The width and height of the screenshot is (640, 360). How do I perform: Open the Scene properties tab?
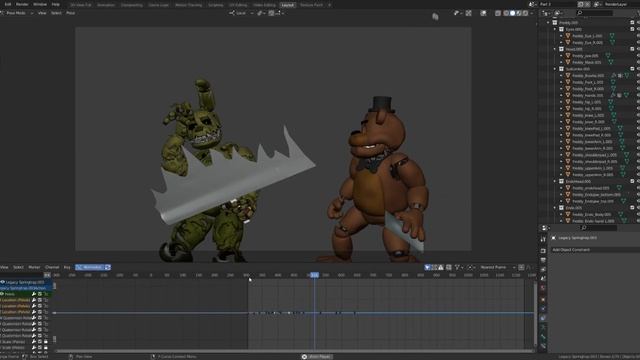pos(543,279)
